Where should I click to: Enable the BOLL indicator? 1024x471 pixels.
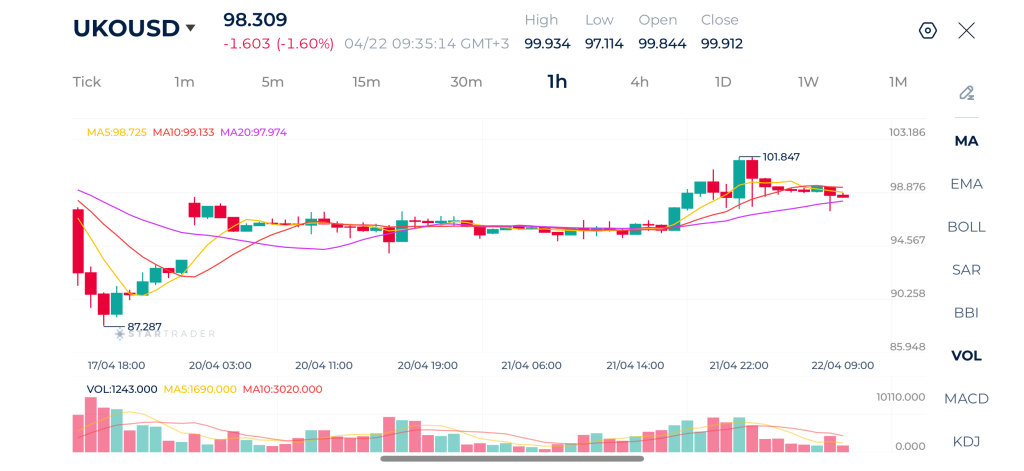tap(967, 227)
